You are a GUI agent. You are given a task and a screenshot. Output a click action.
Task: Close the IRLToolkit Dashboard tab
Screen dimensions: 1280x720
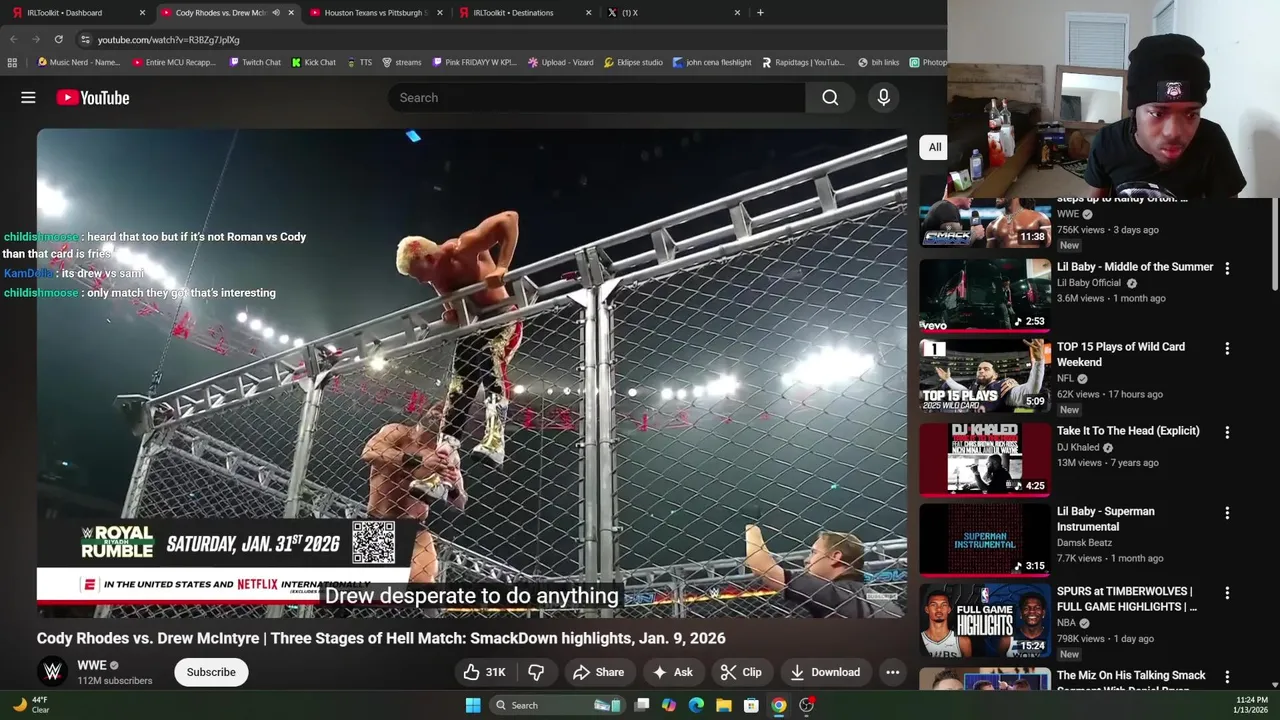[142, 13]
